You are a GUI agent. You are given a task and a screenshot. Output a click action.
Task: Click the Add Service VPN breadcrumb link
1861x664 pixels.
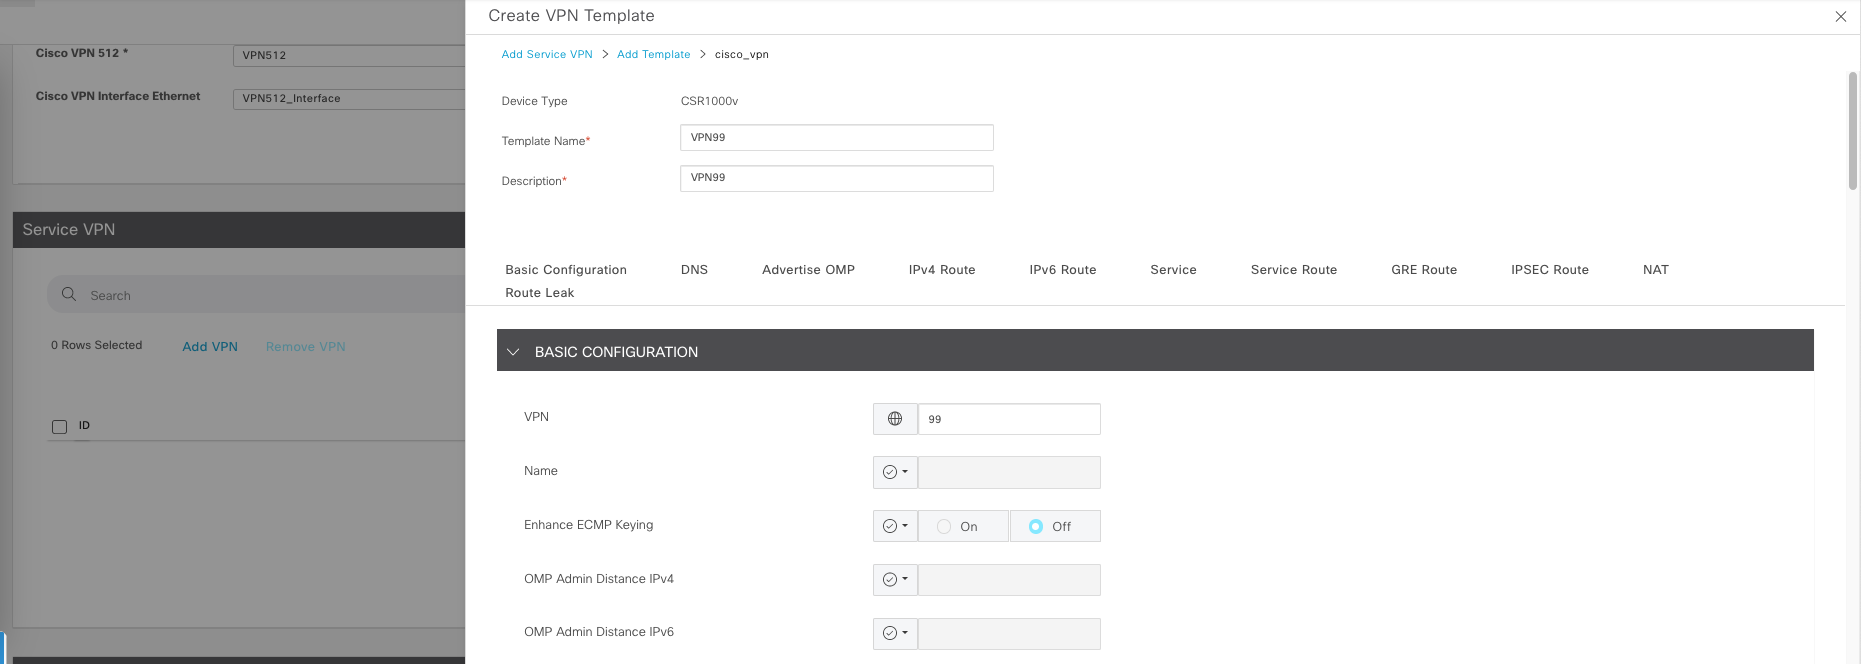pyautogui.click(x=546, y=54)
